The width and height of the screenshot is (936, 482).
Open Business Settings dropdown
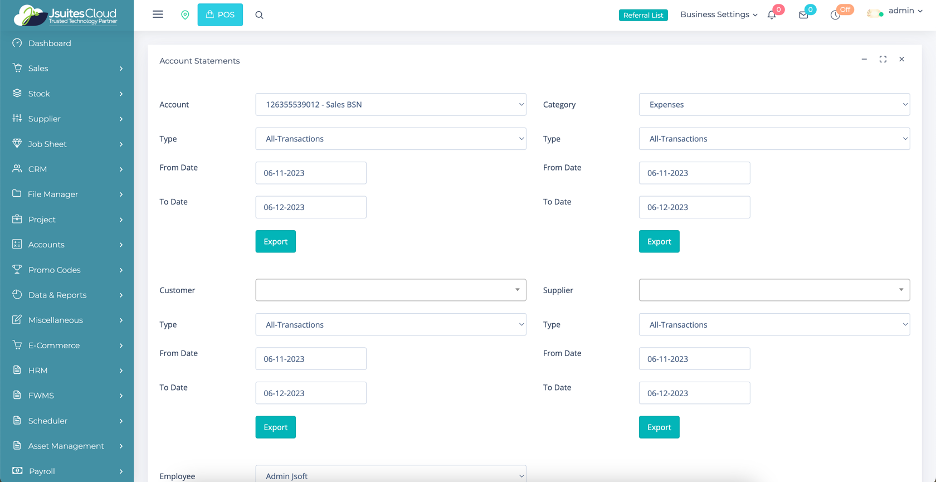718,15
